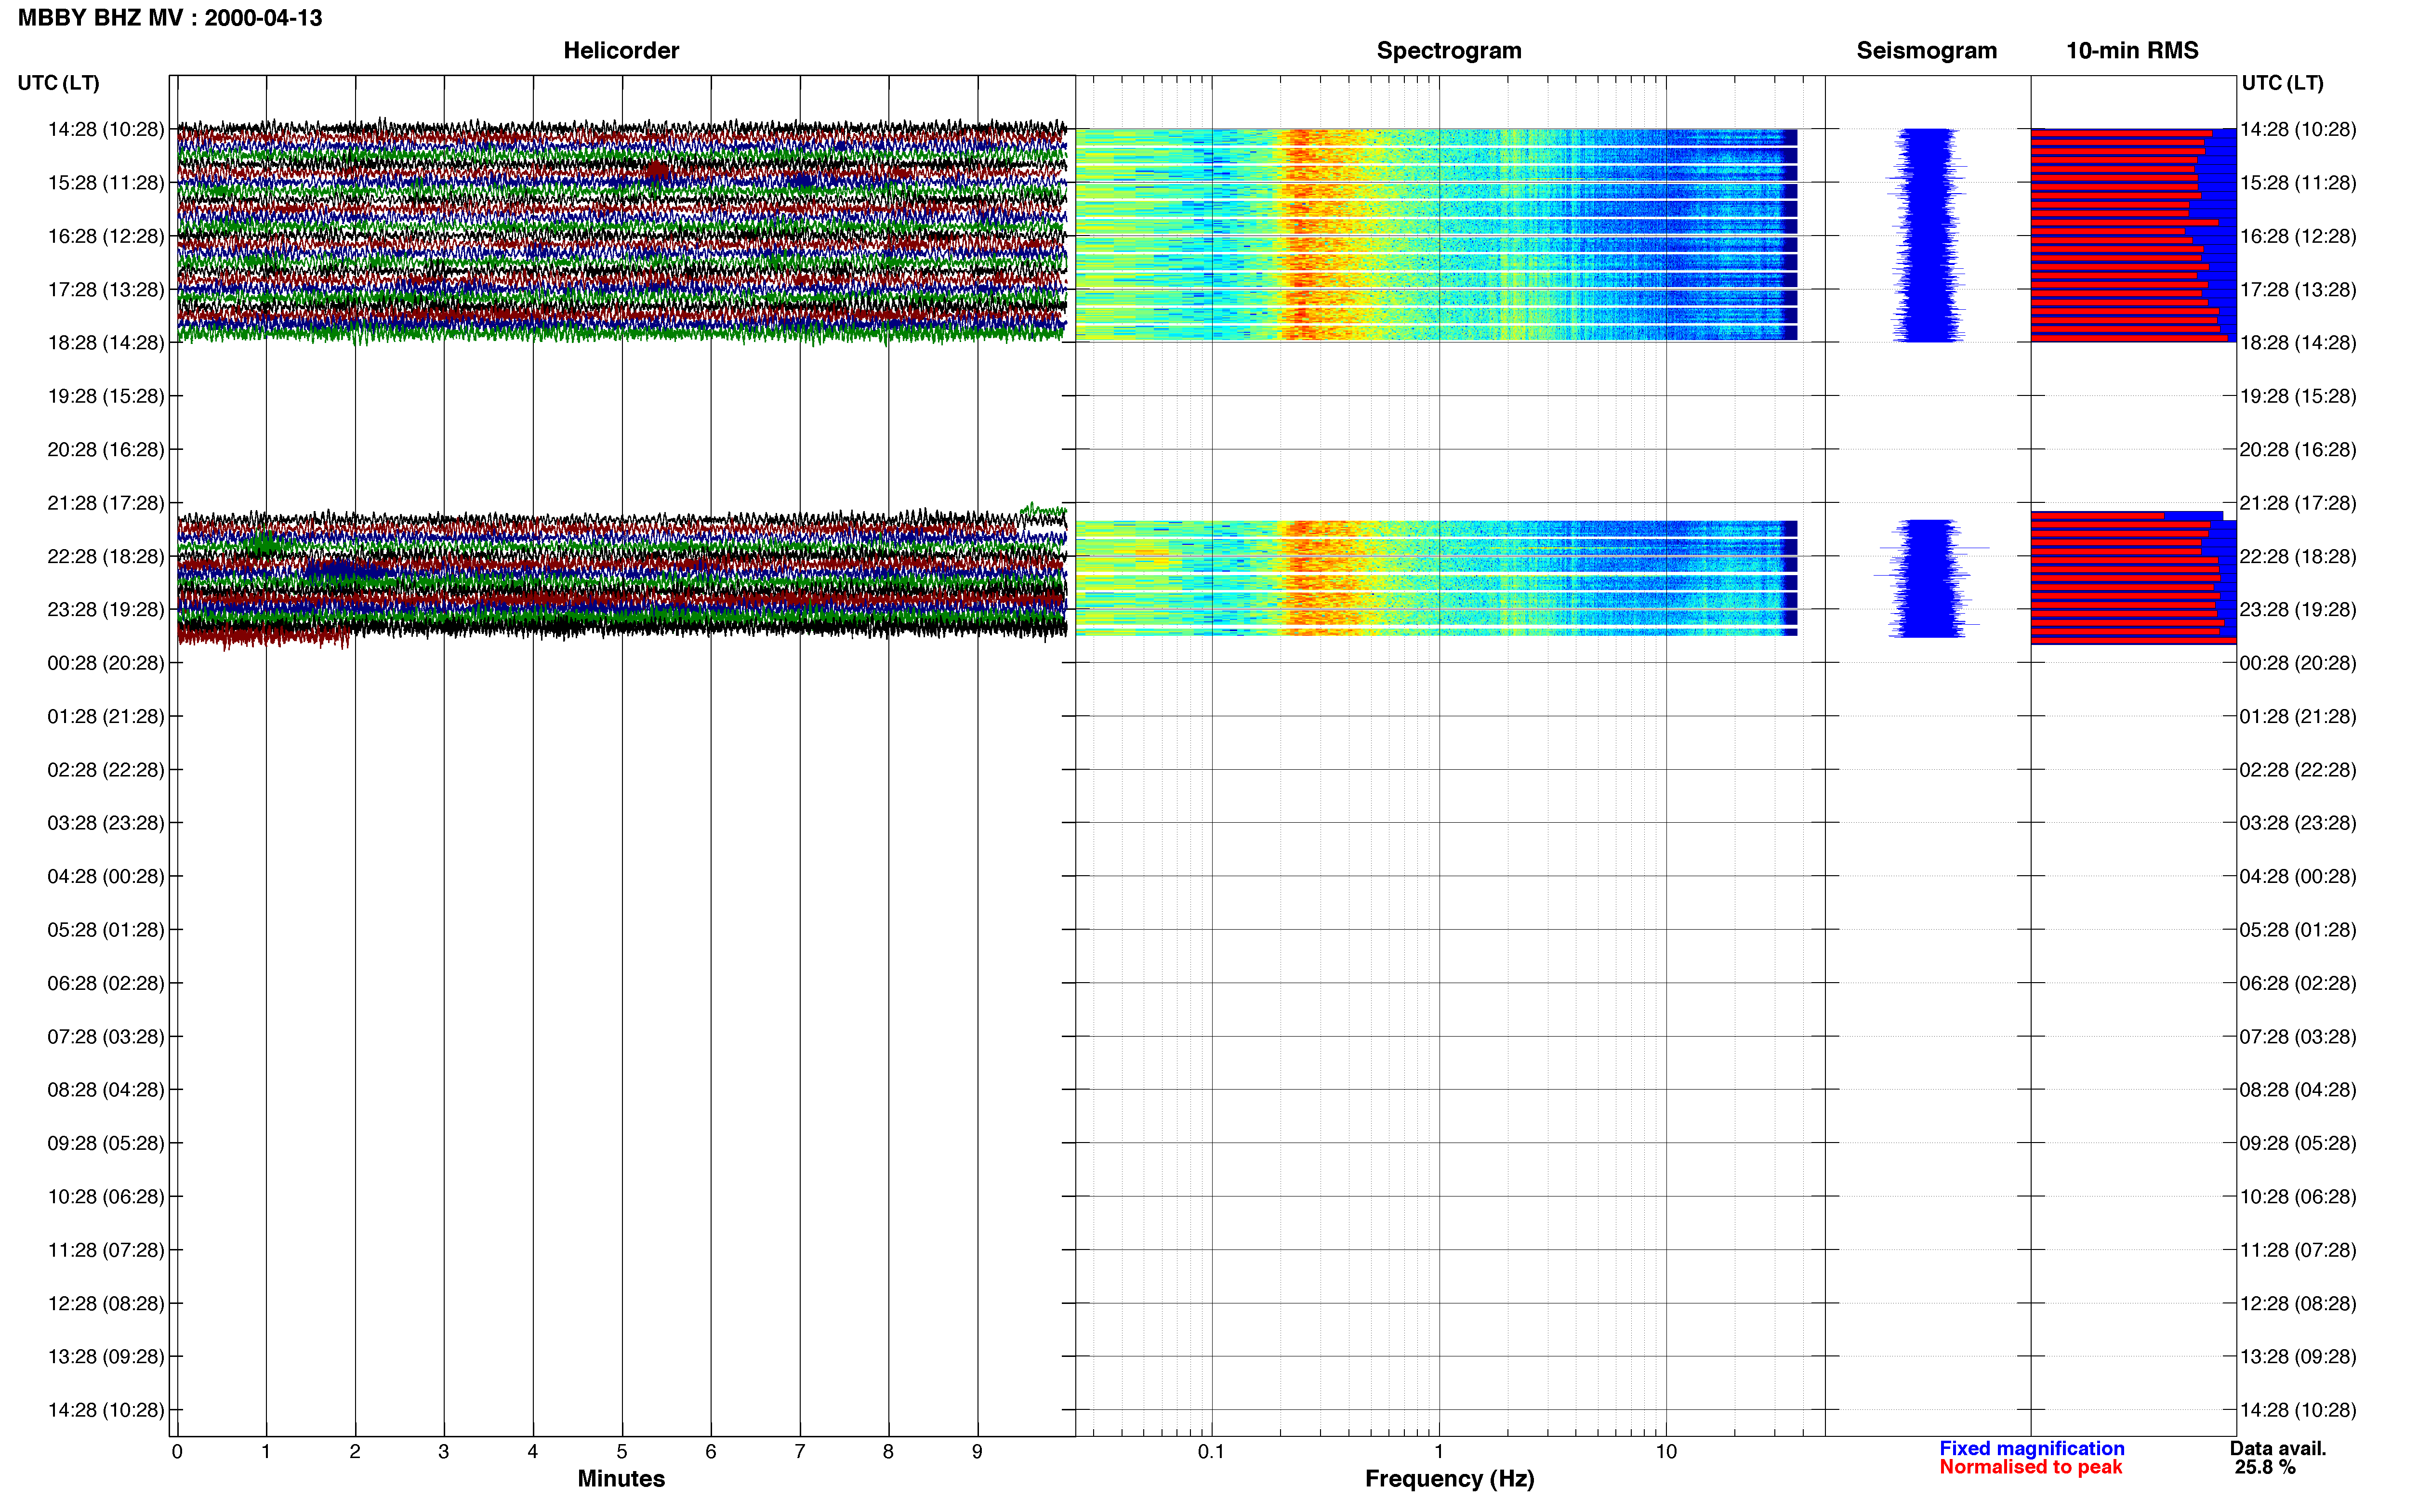2418x1512 pixels.
Task: Click the '25.8 %' data availability value
Action: click(2265, 1467)
